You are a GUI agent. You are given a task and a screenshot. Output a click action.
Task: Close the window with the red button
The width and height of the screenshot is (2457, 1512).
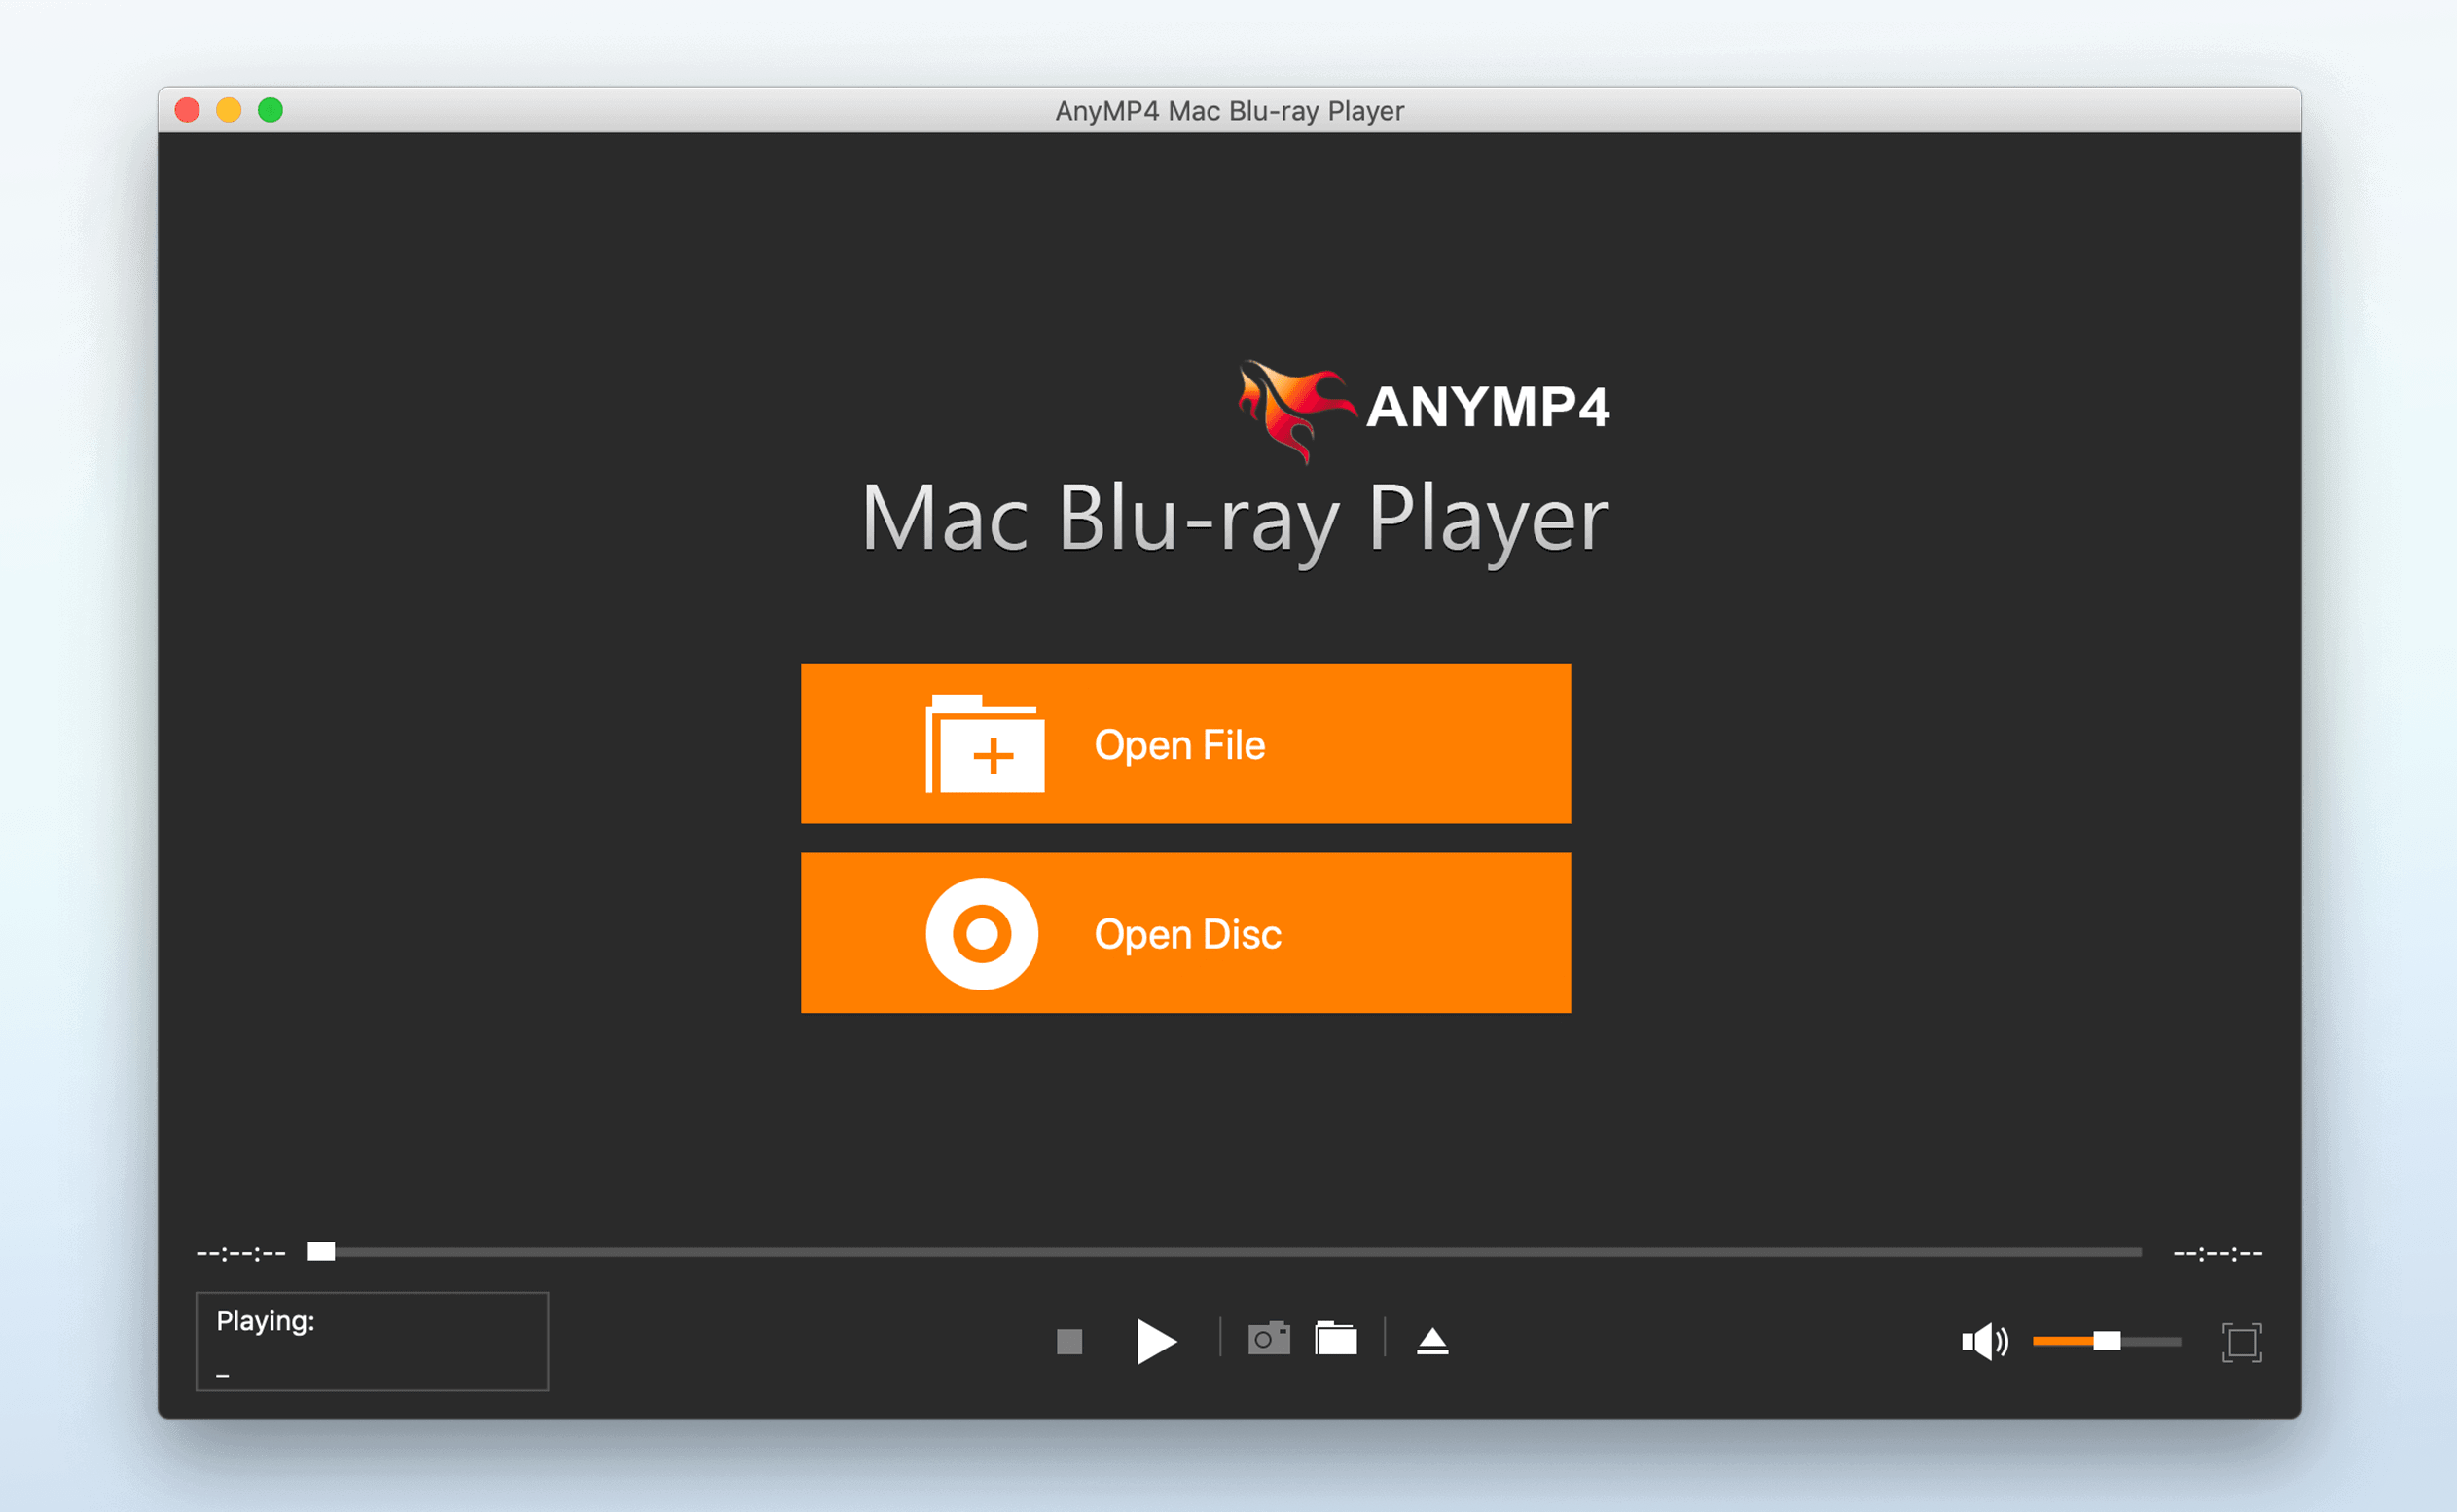(x=187, y=110)
